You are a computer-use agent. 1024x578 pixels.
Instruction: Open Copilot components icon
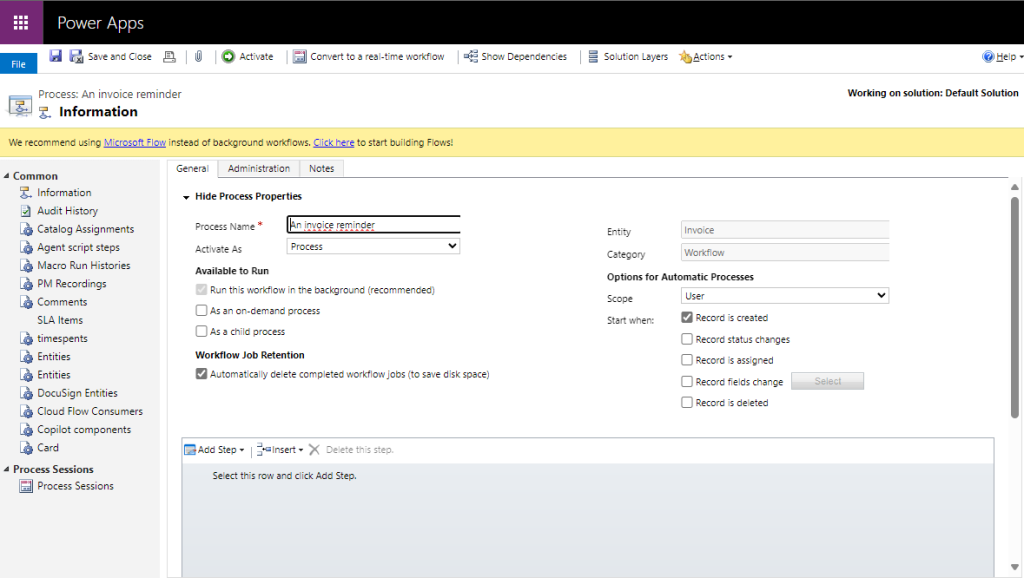pyautogui.click(x=26, y=430)
